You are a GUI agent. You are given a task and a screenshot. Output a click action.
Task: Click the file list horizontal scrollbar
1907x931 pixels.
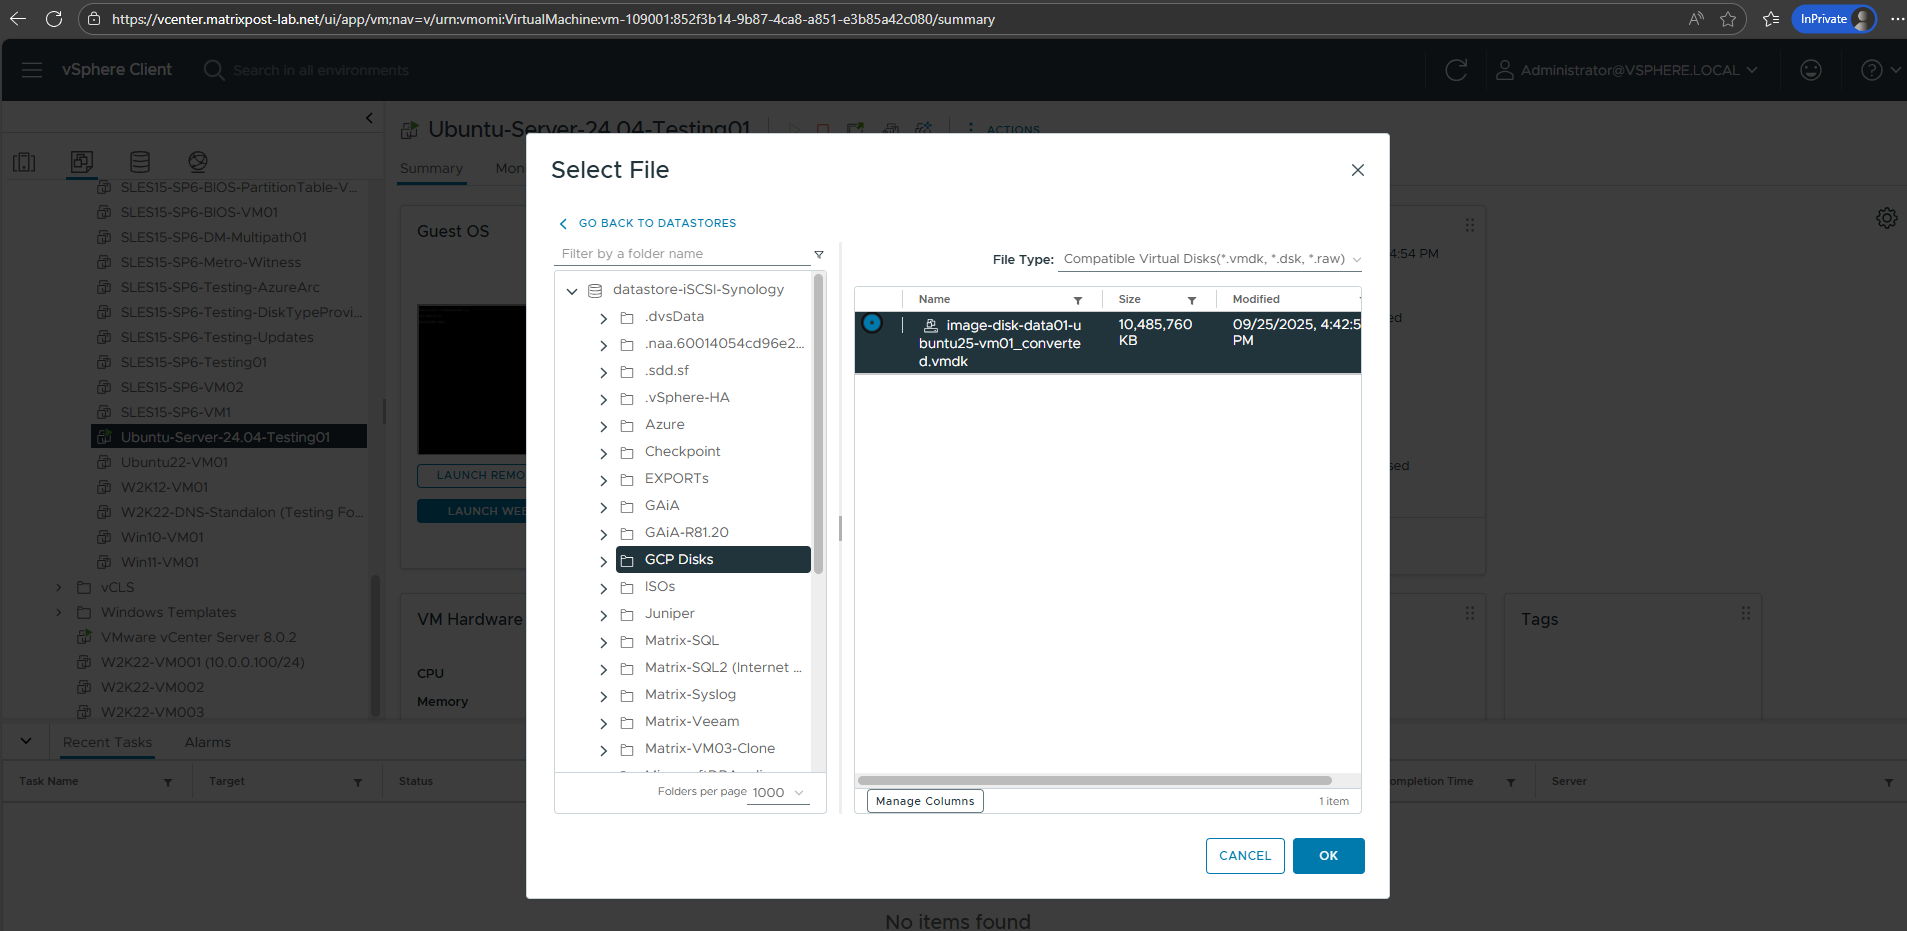(1095, 780)
